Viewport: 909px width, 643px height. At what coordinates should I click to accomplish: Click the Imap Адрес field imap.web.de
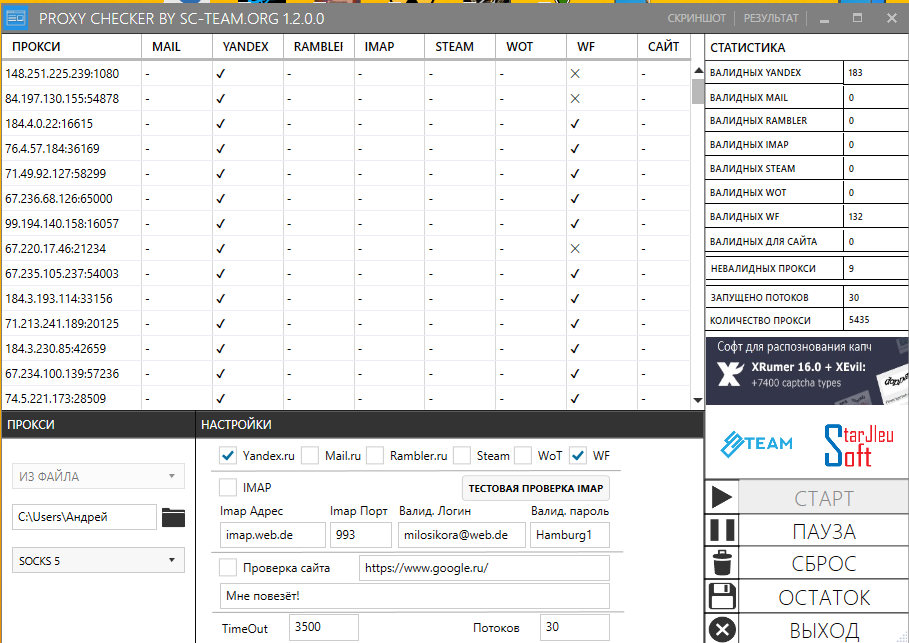(272, 535)
